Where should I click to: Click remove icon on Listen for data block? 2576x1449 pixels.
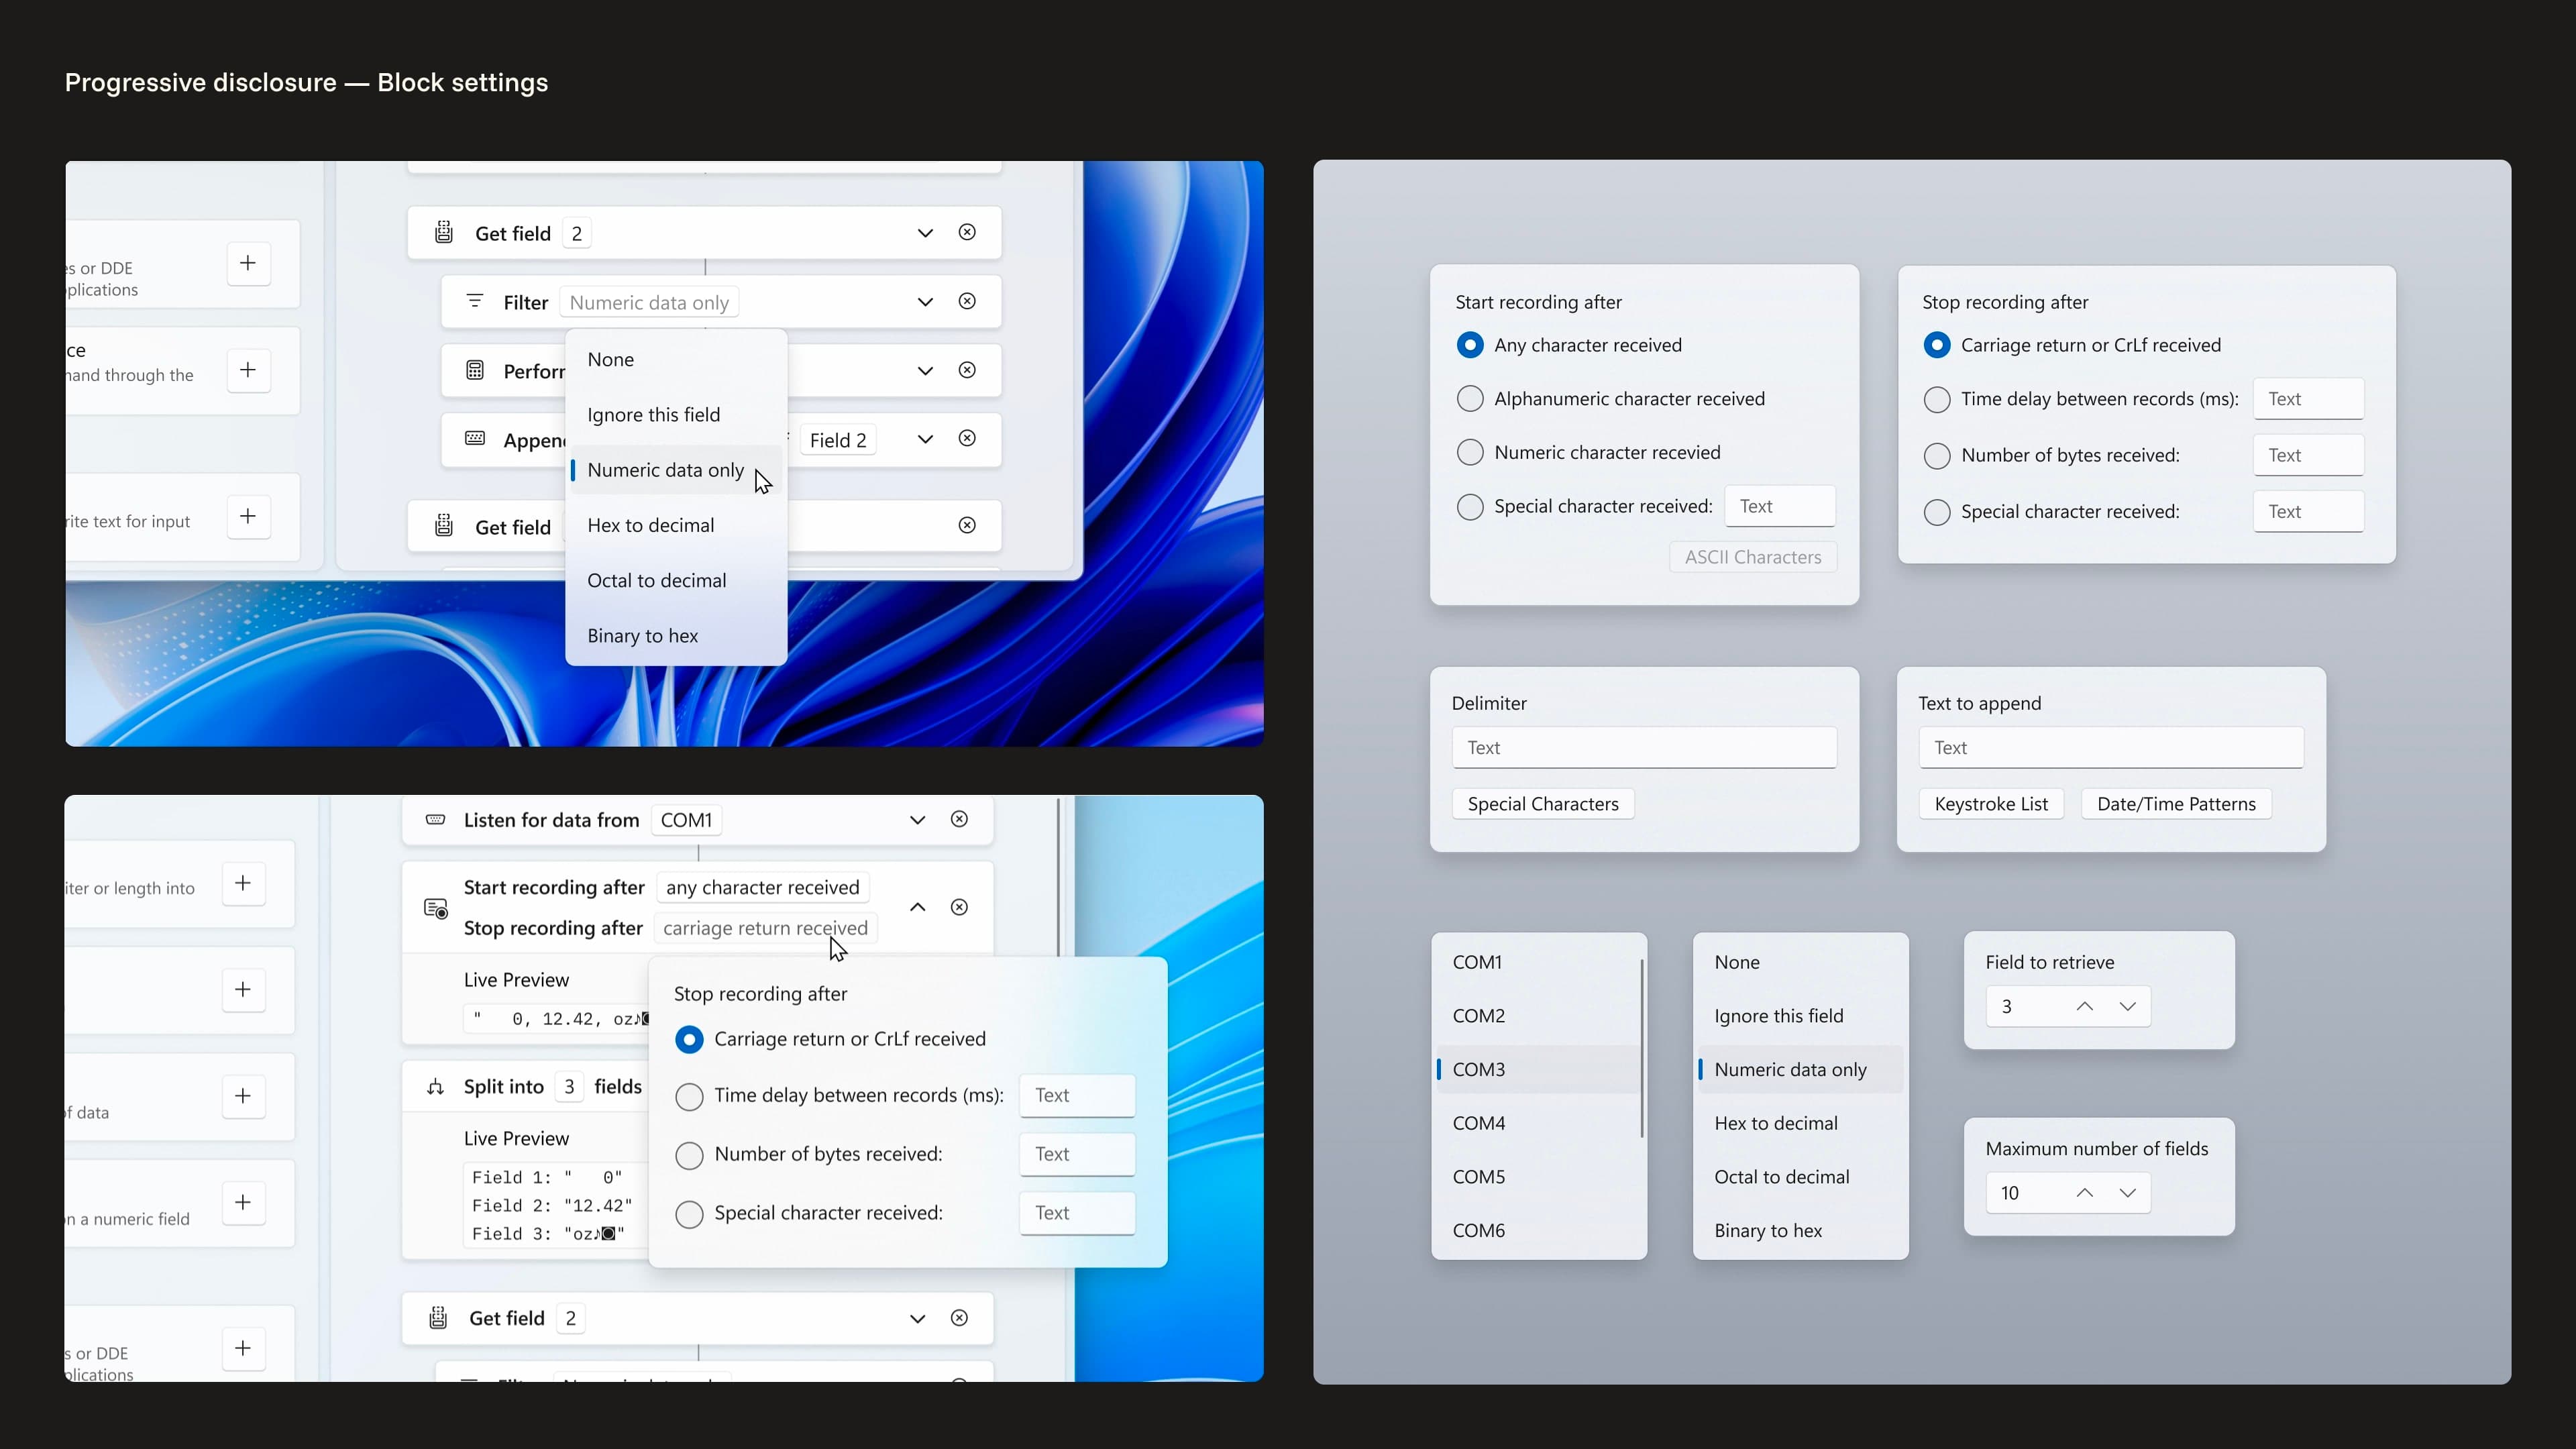tap(959, 819)
